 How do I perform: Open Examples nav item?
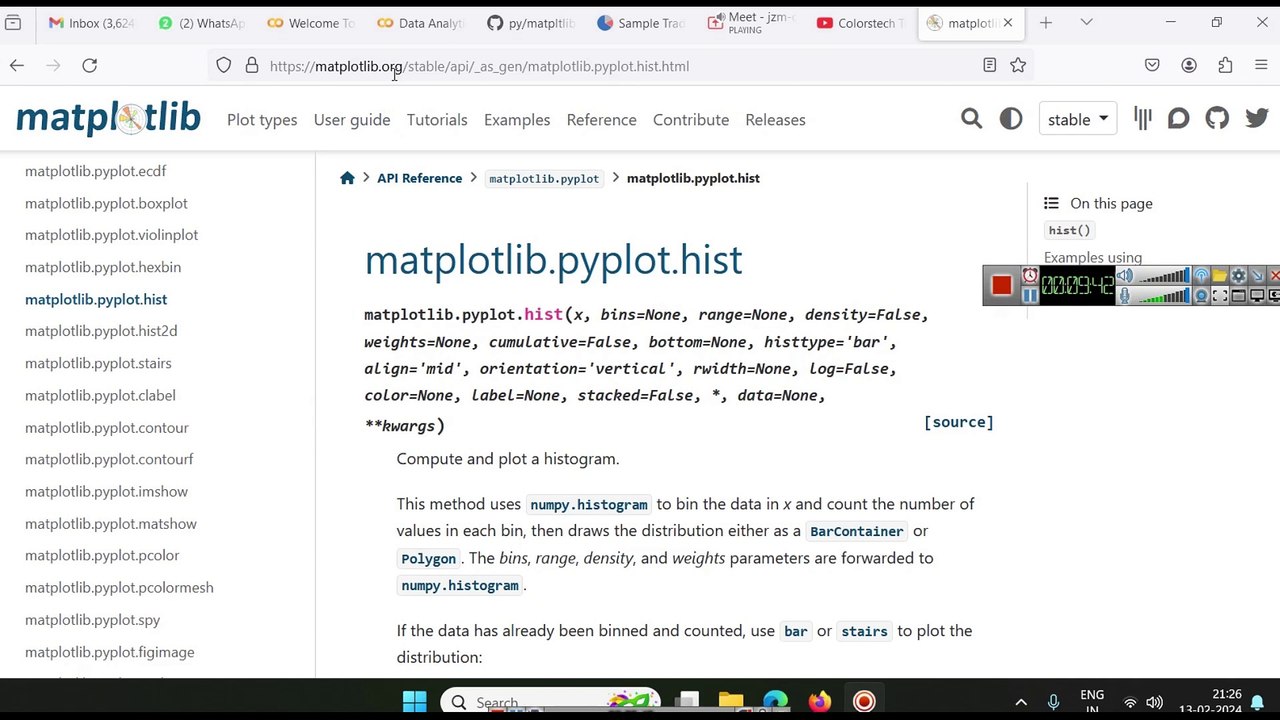pos(517,119)
